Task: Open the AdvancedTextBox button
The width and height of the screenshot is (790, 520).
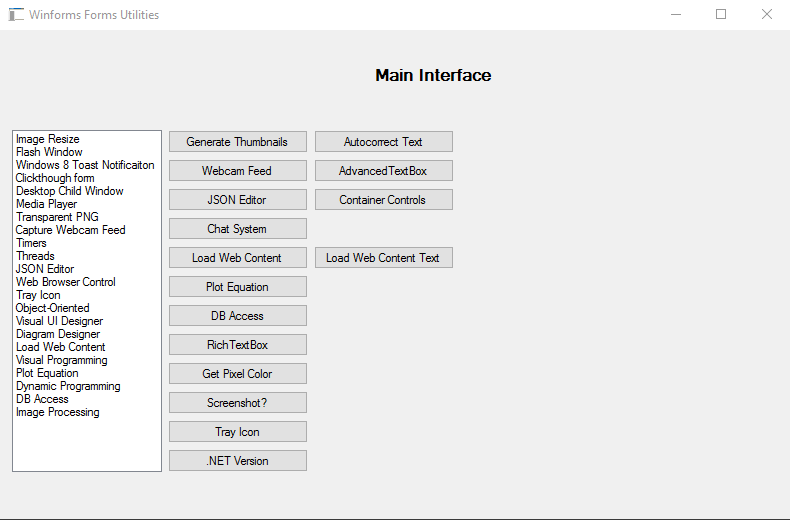Action: pyautogui.click(x=384, y=171)
